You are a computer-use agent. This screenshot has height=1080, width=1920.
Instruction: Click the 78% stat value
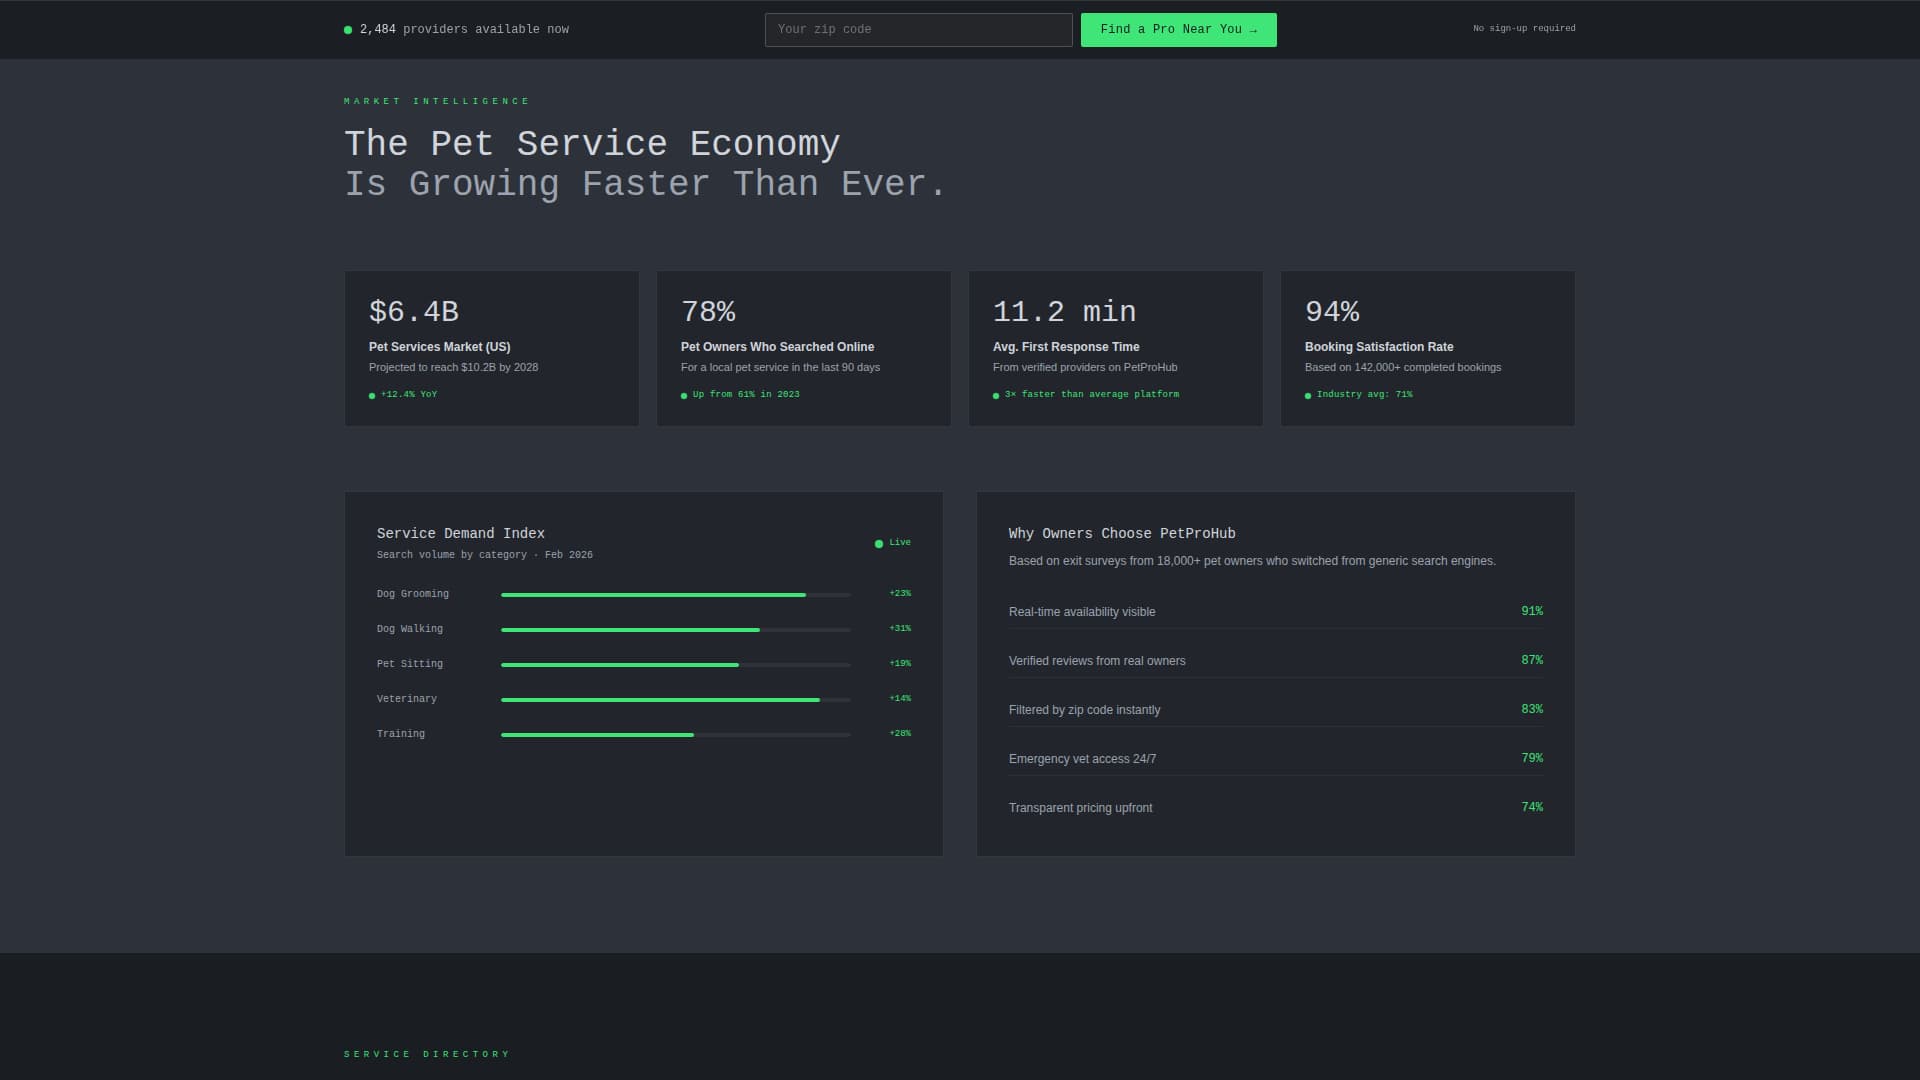point(708,312)
